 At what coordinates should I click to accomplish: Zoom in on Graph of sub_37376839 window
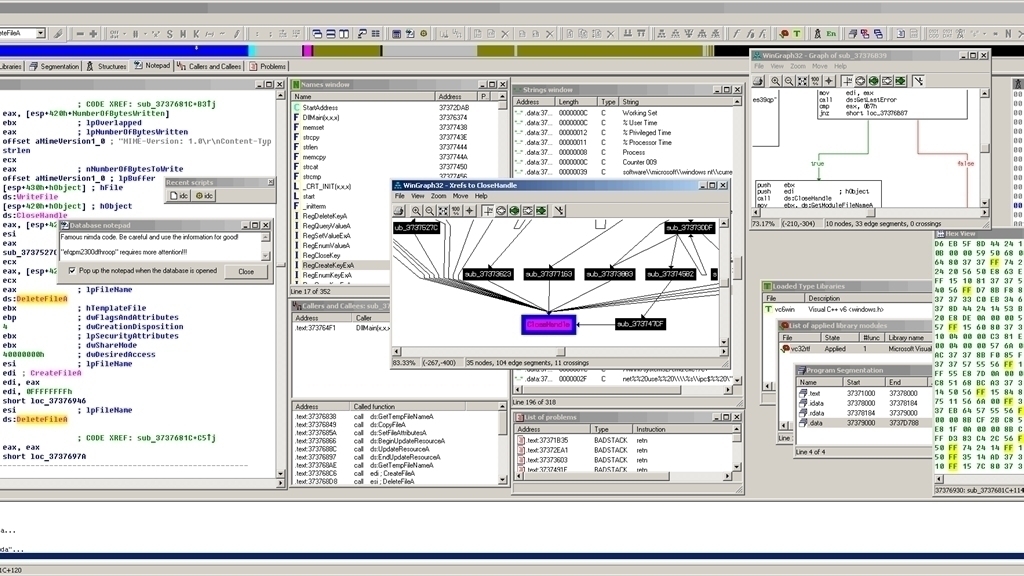click(775, 81)
